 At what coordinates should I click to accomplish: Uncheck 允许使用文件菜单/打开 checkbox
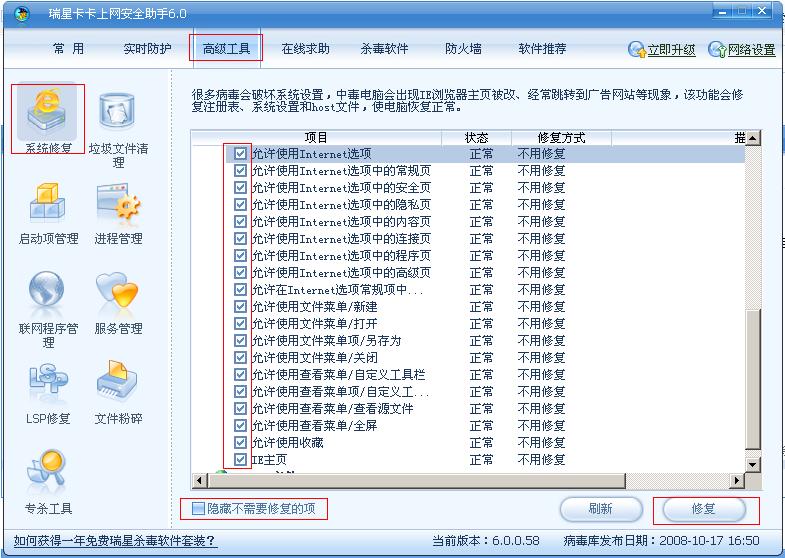(240, 324)
